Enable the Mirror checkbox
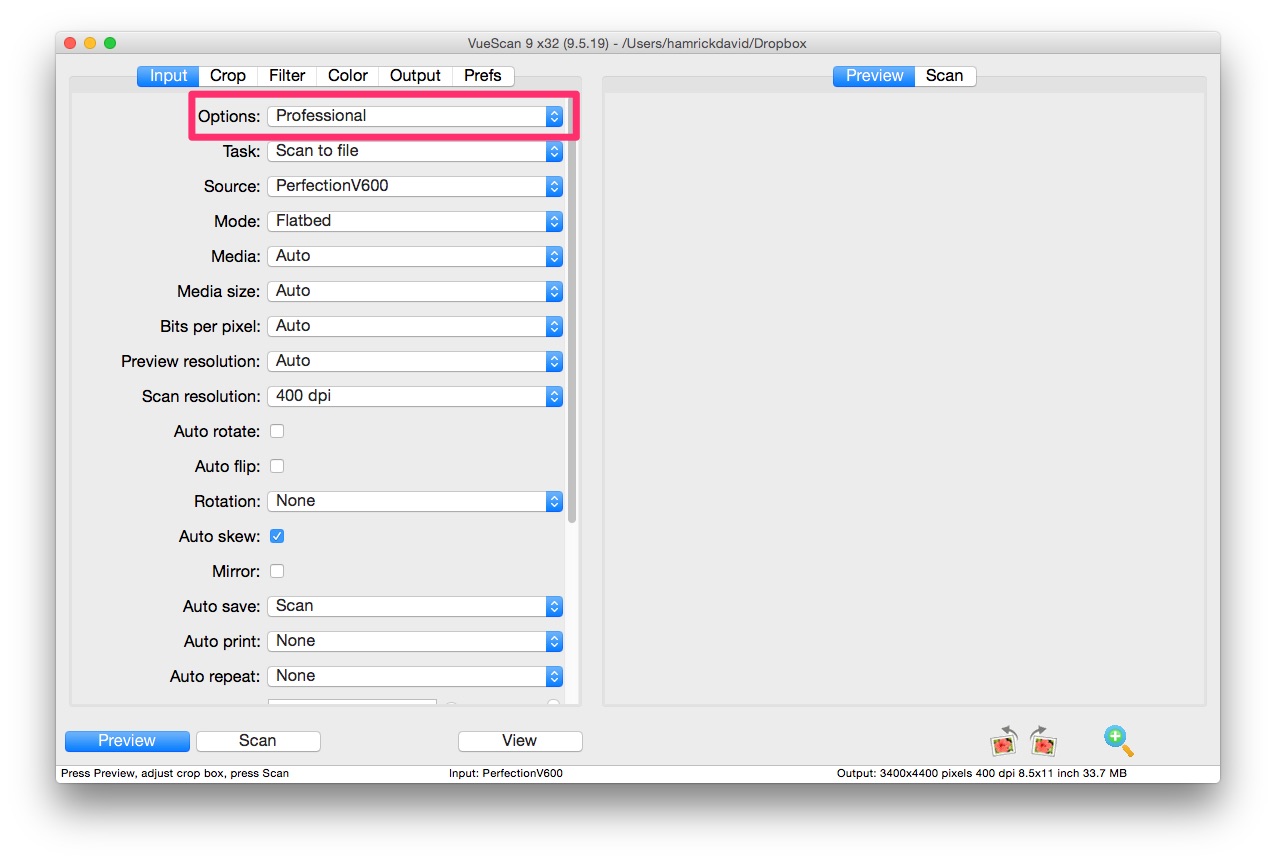1276x863 pixels. pyautogui.click(x=277, y=571)
